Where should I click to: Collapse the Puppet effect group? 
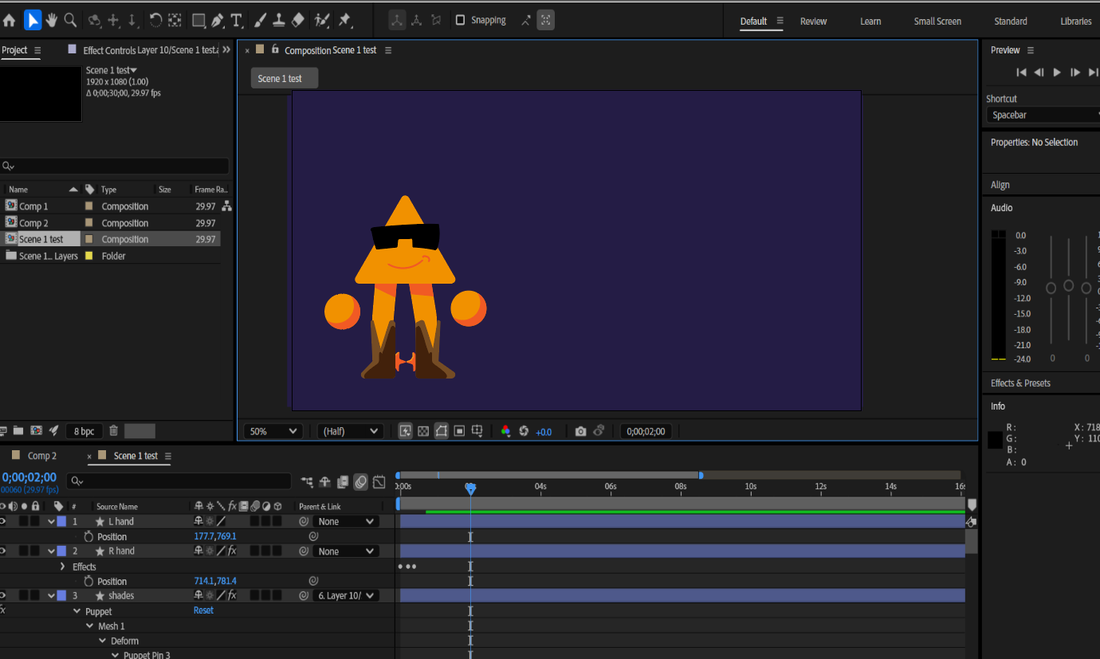(76, 611)
